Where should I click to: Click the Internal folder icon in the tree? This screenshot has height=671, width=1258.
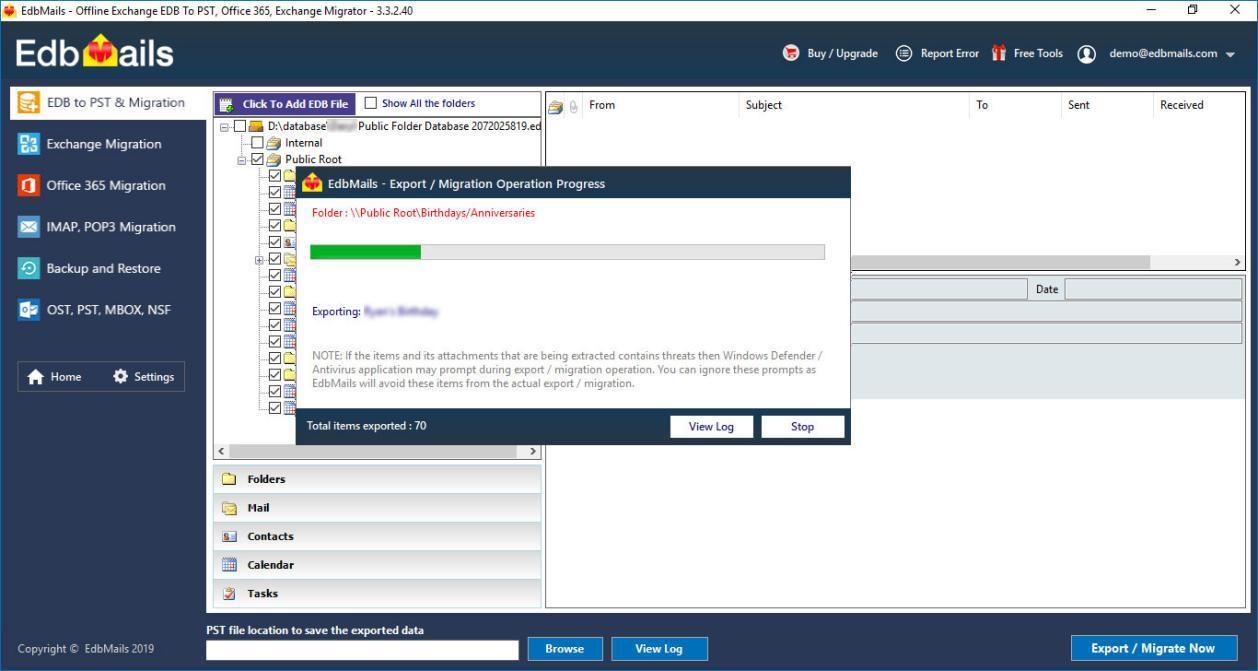click(x=274, y=143)
